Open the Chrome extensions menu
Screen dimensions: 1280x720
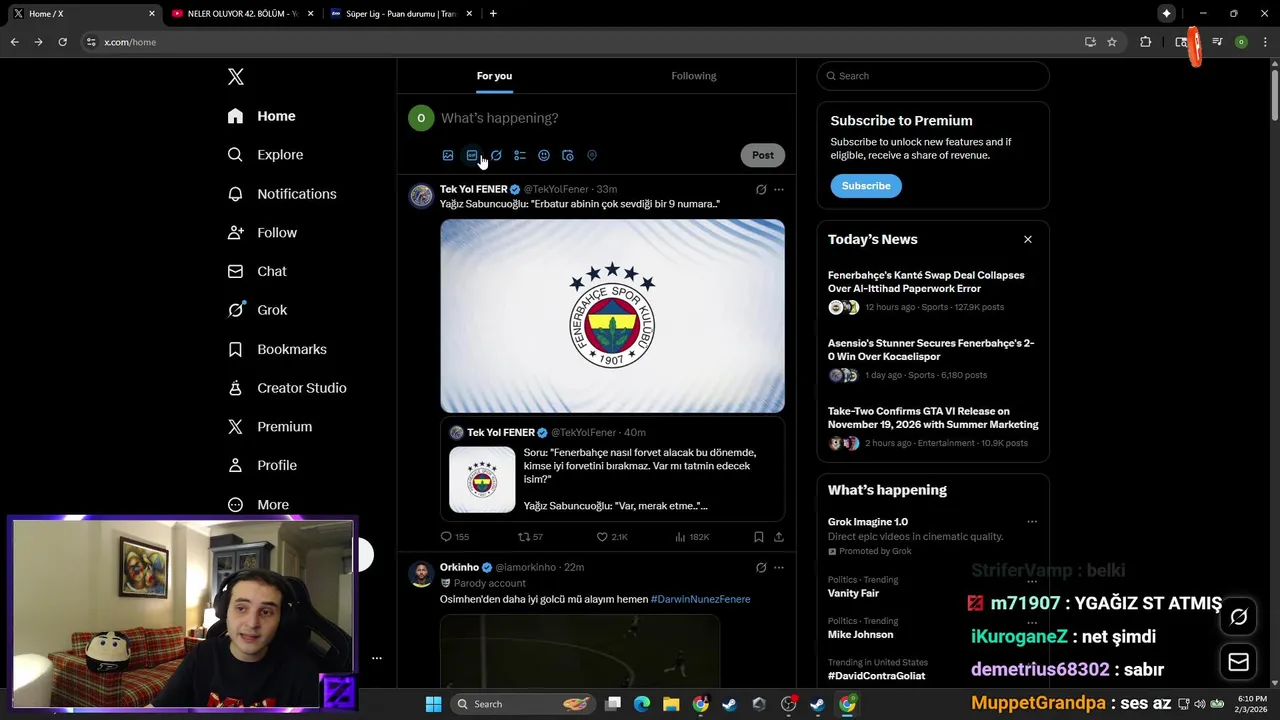coord(1146,42)
